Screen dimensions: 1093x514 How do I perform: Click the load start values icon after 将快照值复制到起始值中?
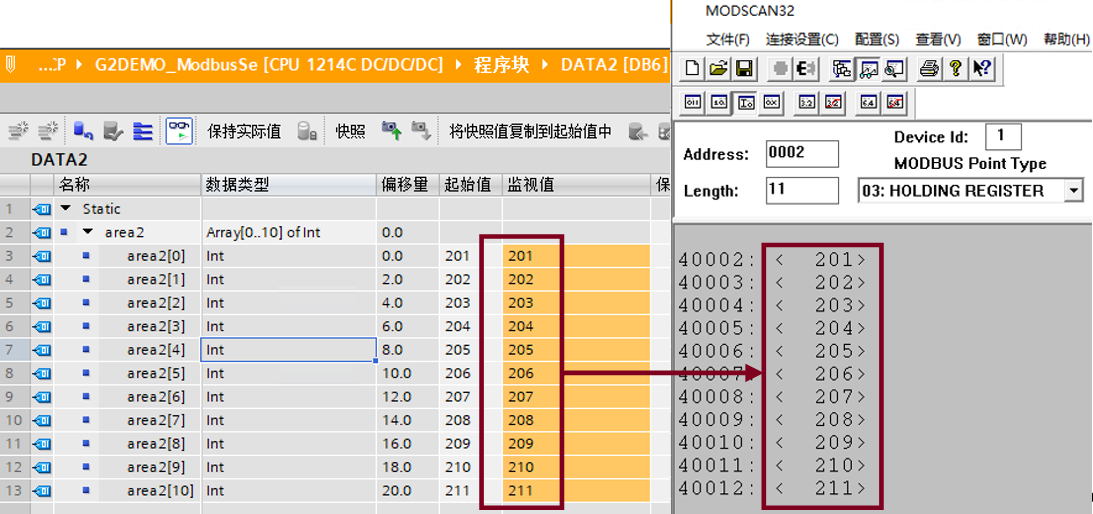click(636, 130)
